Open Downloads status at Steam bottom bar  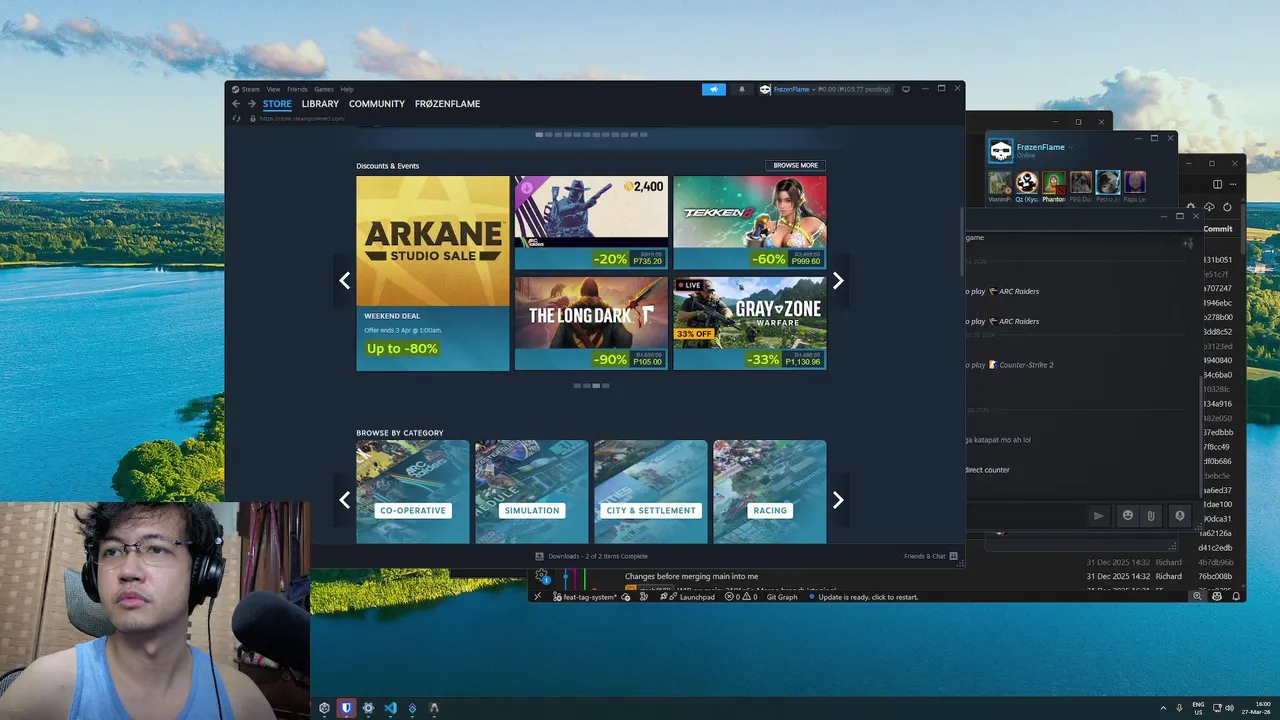[591, 556]
